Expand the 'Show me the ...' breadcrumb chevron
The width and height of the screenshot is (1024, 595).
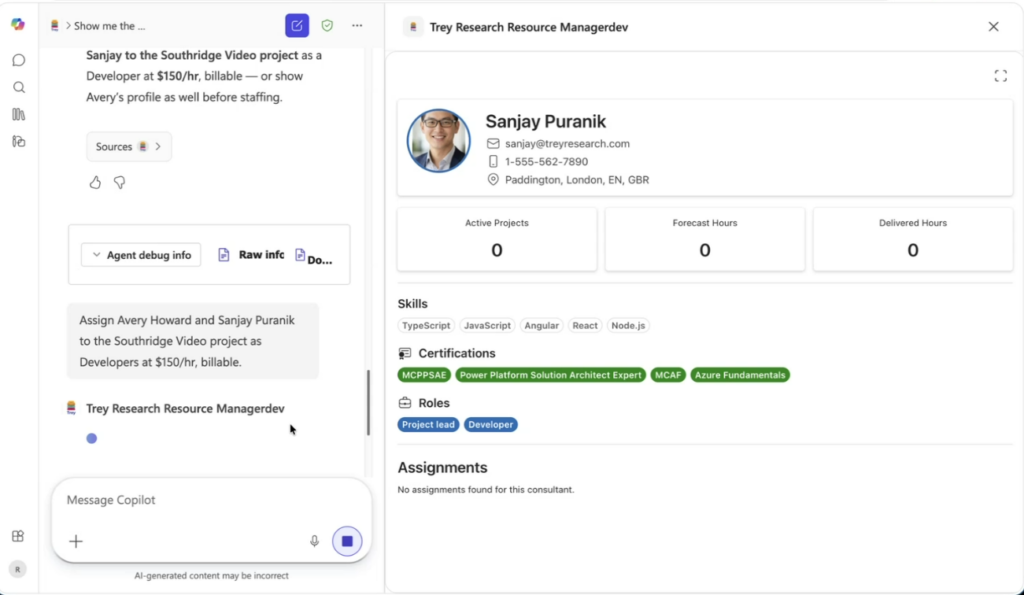coord(68,26)
